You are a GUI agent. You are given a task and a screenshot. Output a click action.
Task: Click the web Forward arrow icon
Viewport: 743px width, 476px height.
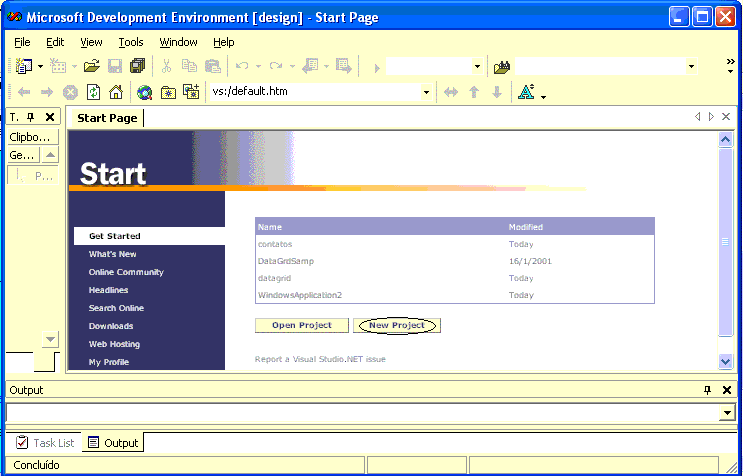[x=46, y=92]
